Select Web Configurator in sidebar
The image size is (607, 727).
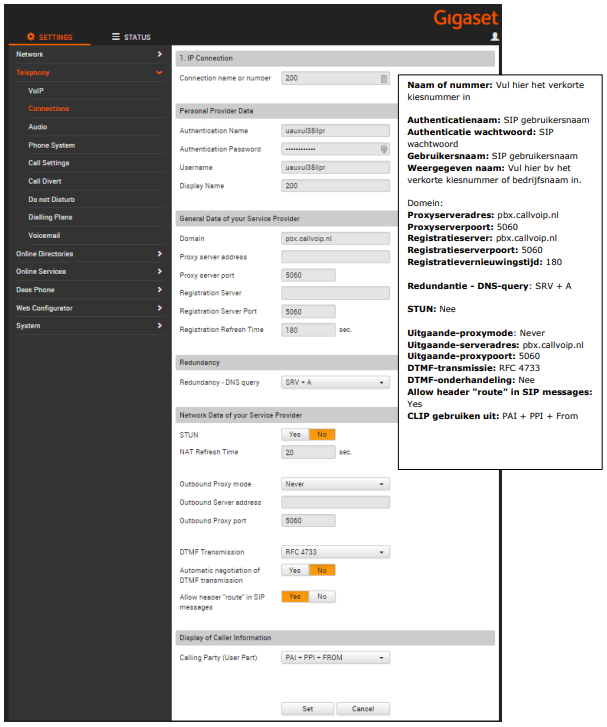click(x=44, y=308)
